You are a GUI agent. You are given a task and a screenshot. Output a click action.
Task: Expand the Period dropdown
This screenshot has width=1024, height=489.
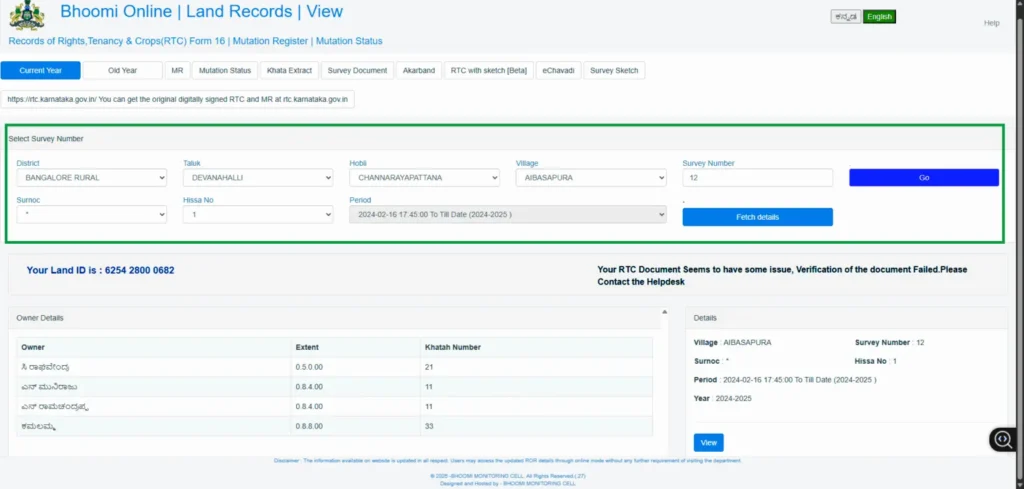click(x=508, y=214)
